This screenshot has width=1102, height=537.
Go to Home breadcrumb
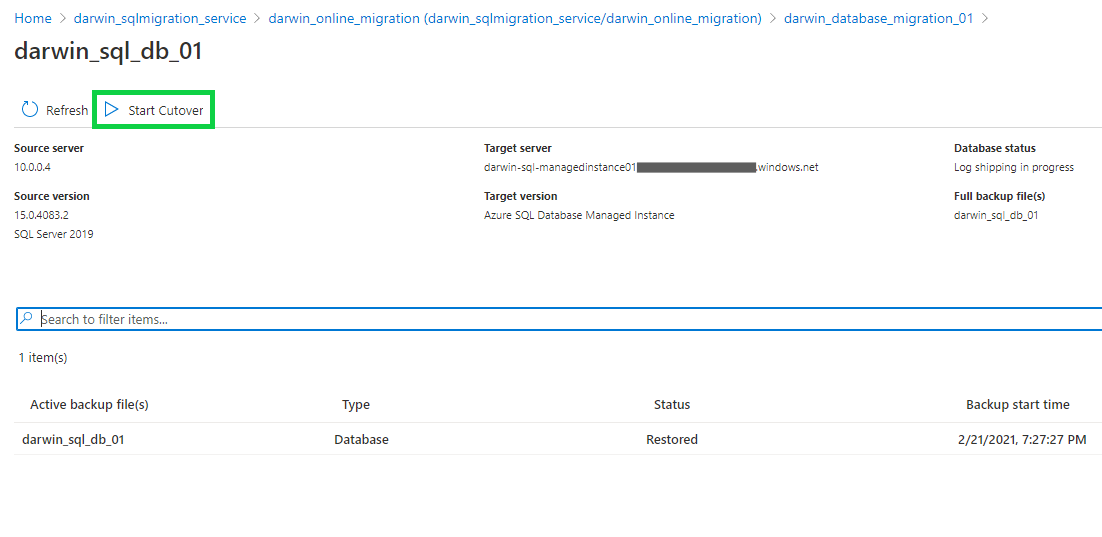[33, 18]
